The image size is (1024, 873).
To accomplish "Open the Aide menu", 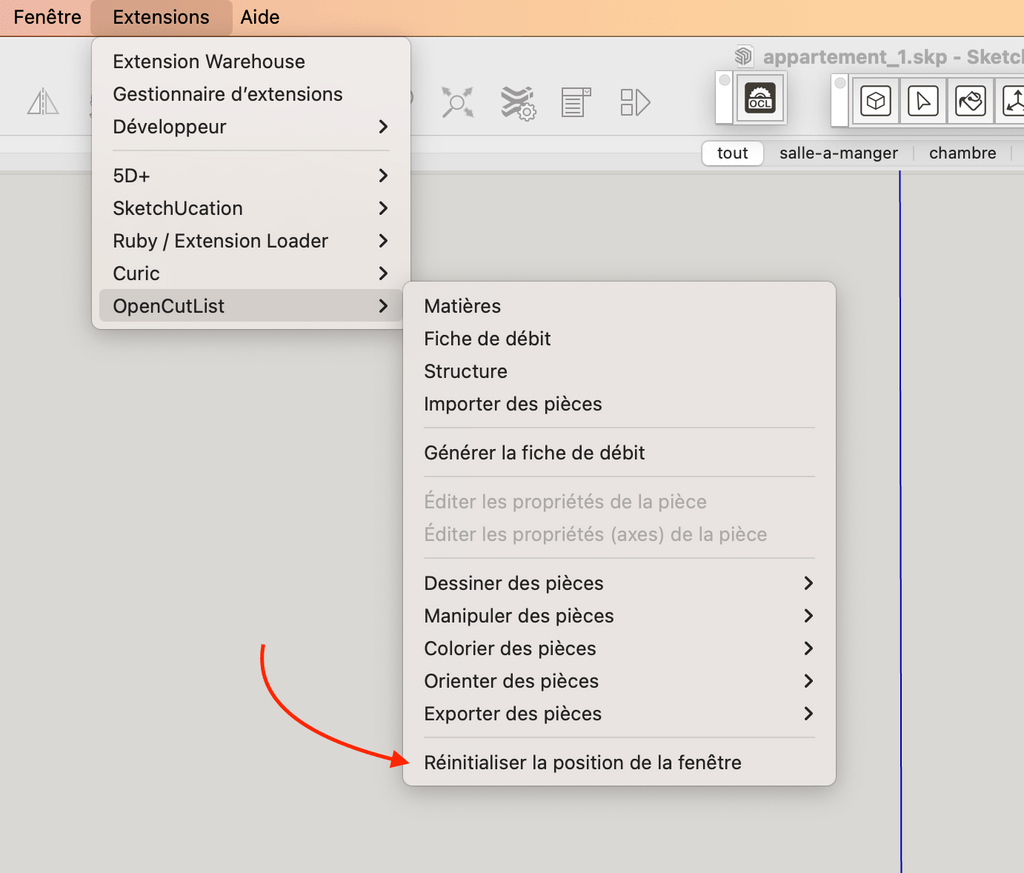I will click(x=260, y=17).
